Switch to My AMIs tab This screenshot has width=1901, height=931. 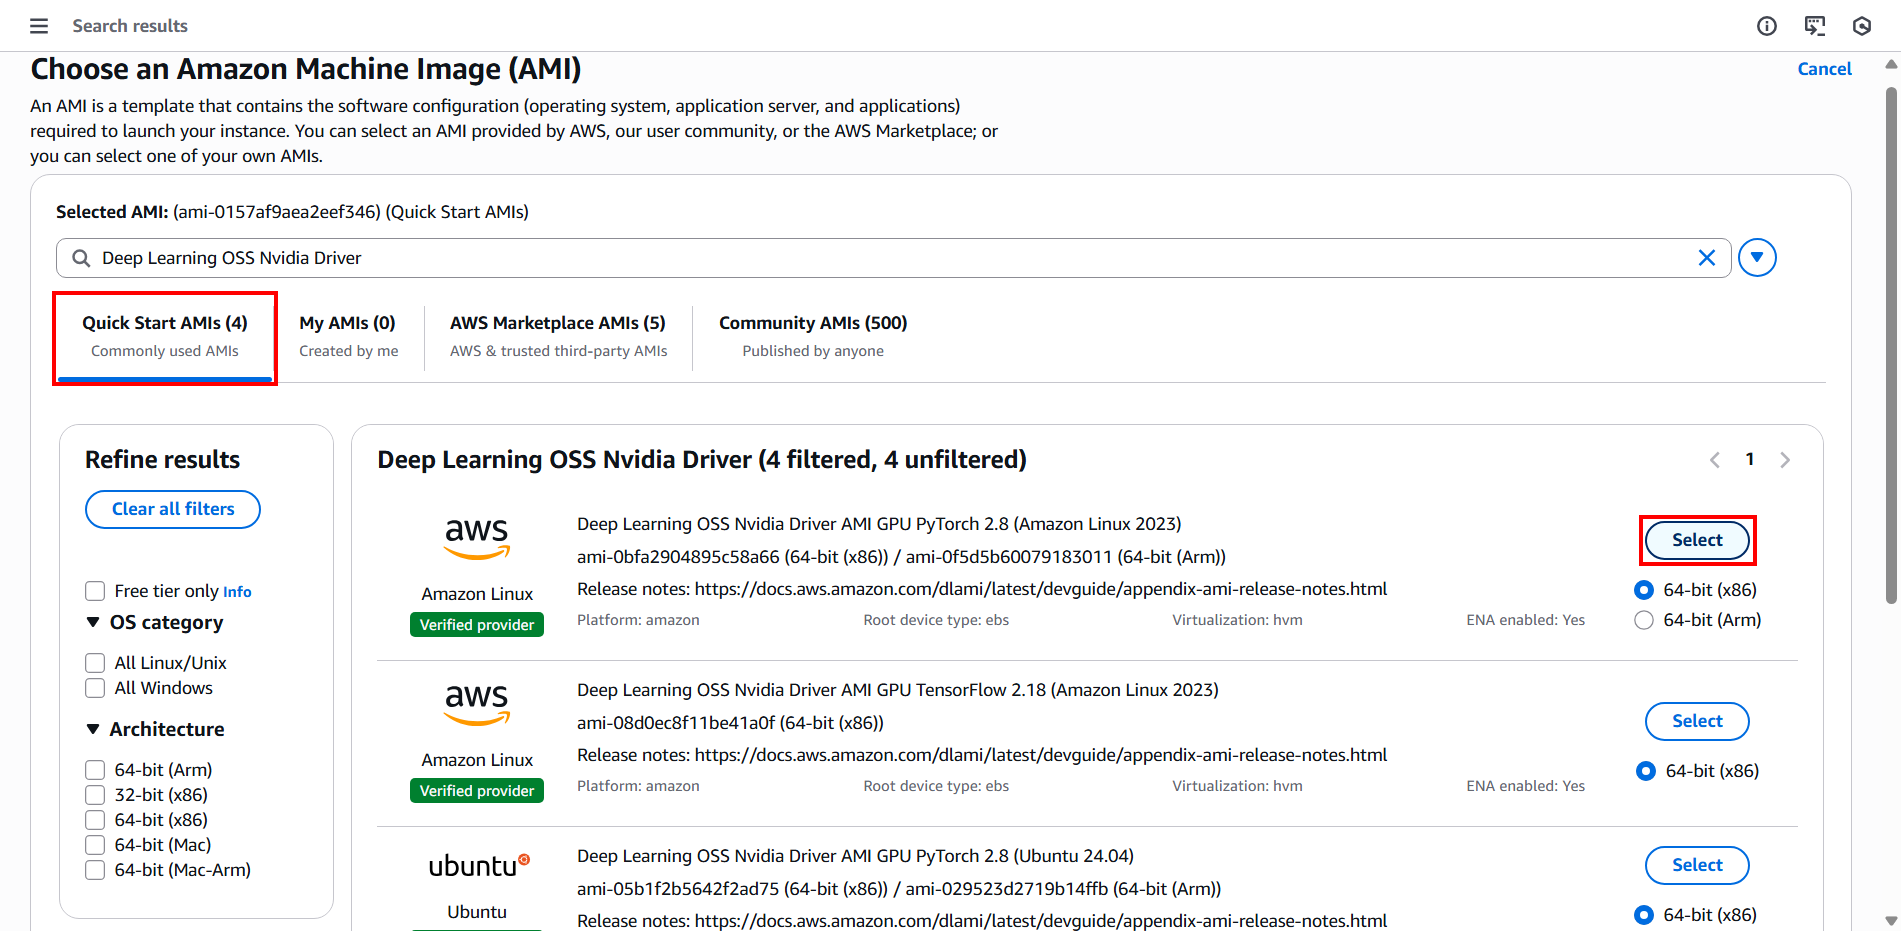(348, 337)
